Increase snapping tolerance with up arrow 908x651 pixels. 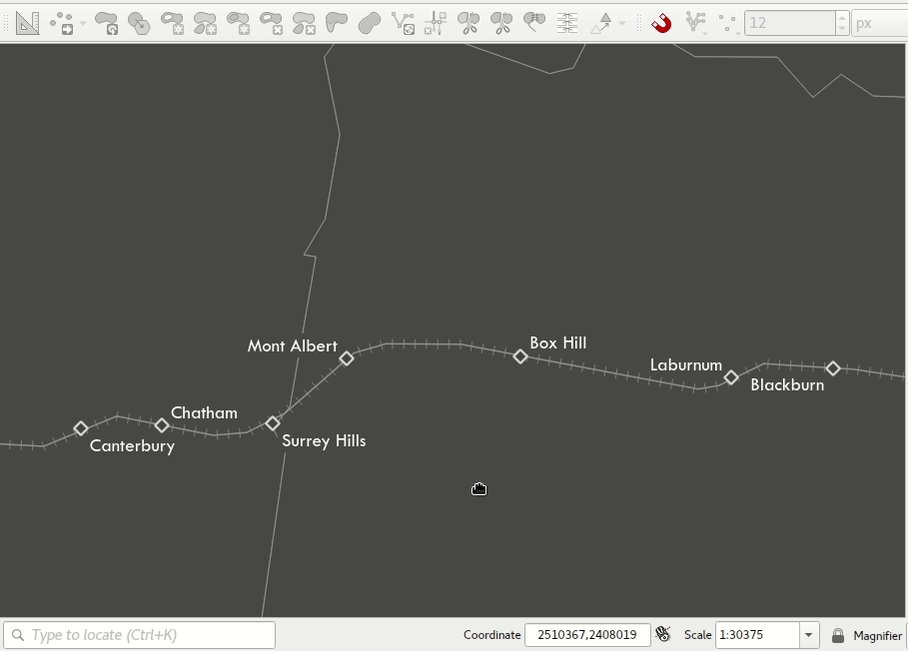coord(843,17)
